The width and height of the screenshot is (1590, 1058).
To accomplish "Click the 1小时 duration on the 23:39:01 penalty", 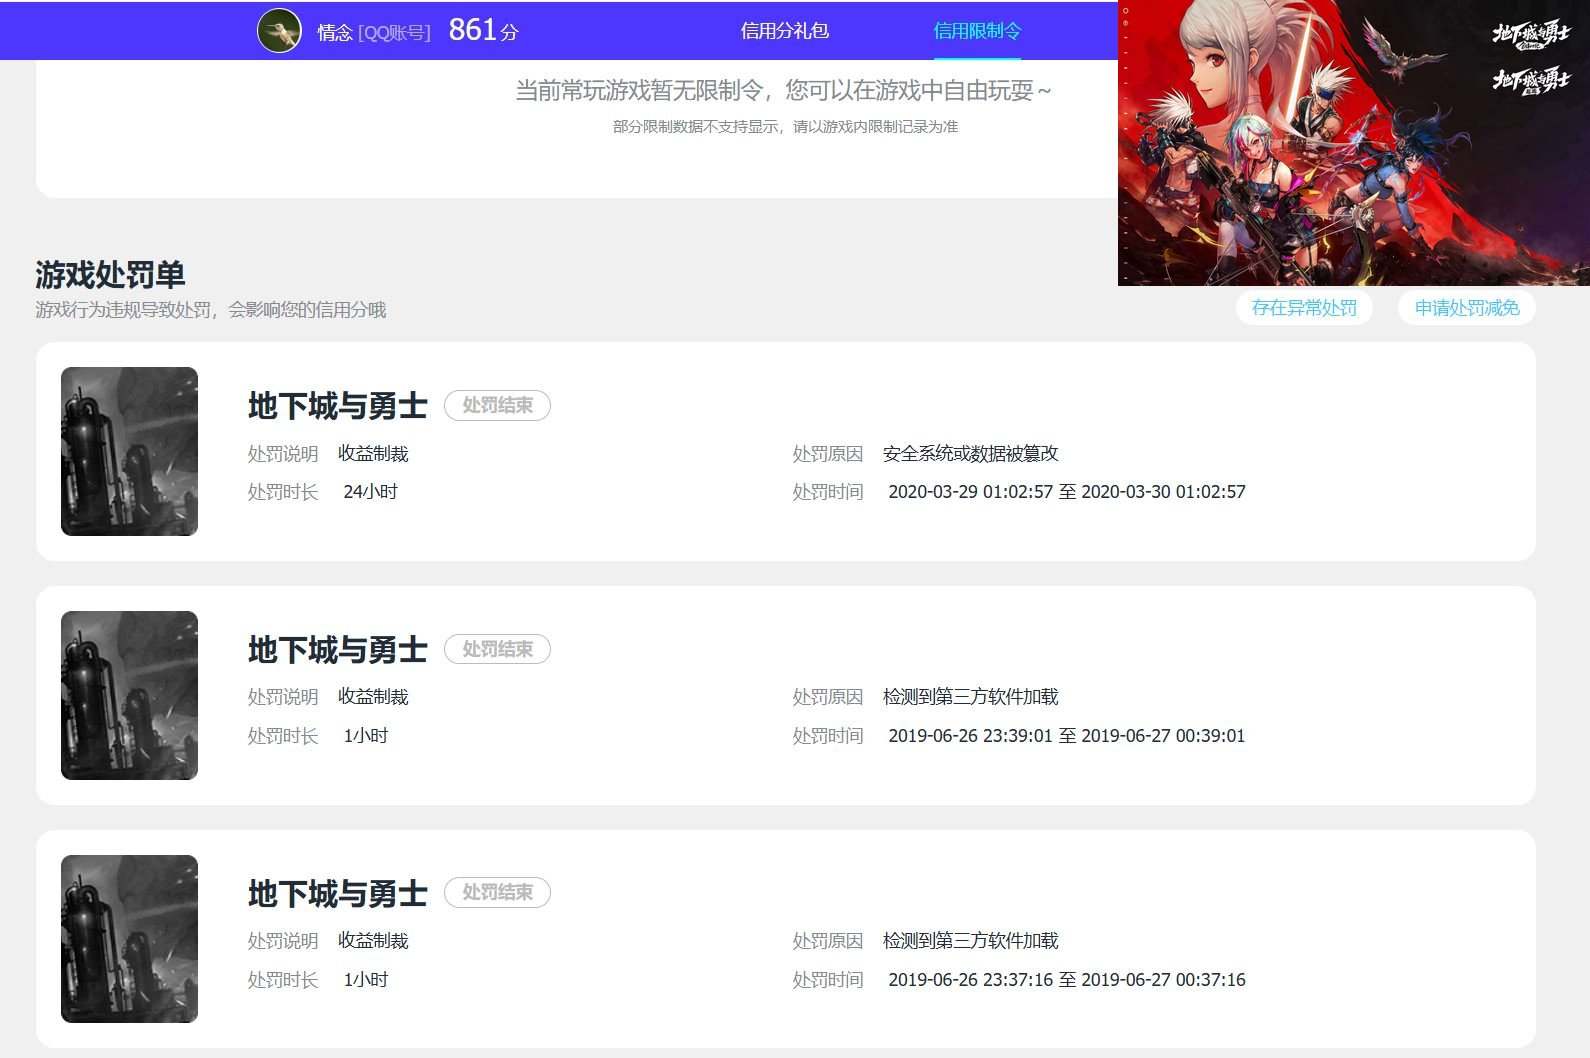I will (x=365, y=736).
